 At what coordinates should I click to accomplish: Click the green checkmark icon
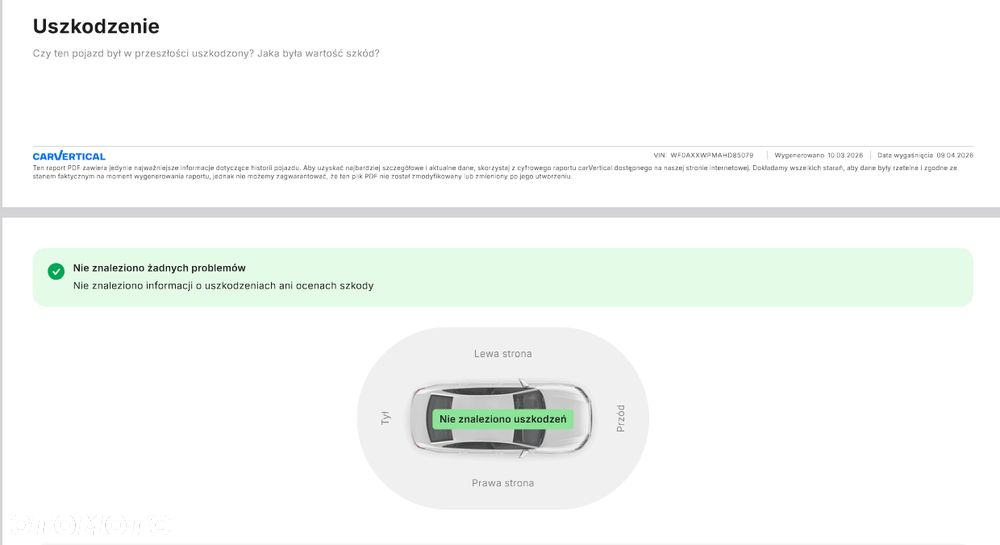click(x=56, y=271)
